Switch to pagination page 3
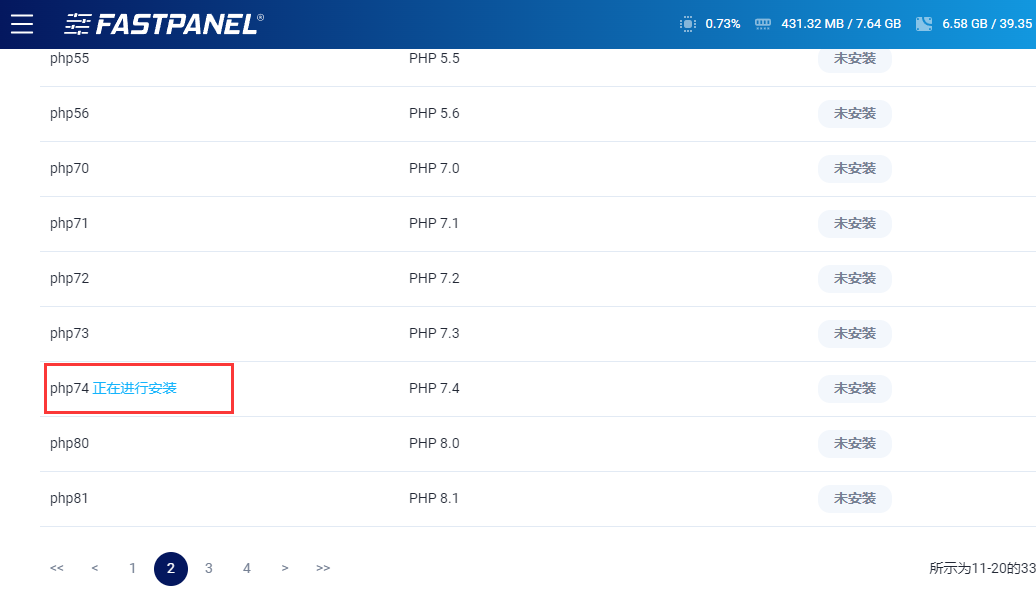This screenshot has height=605, width=1036. (209, 568)
